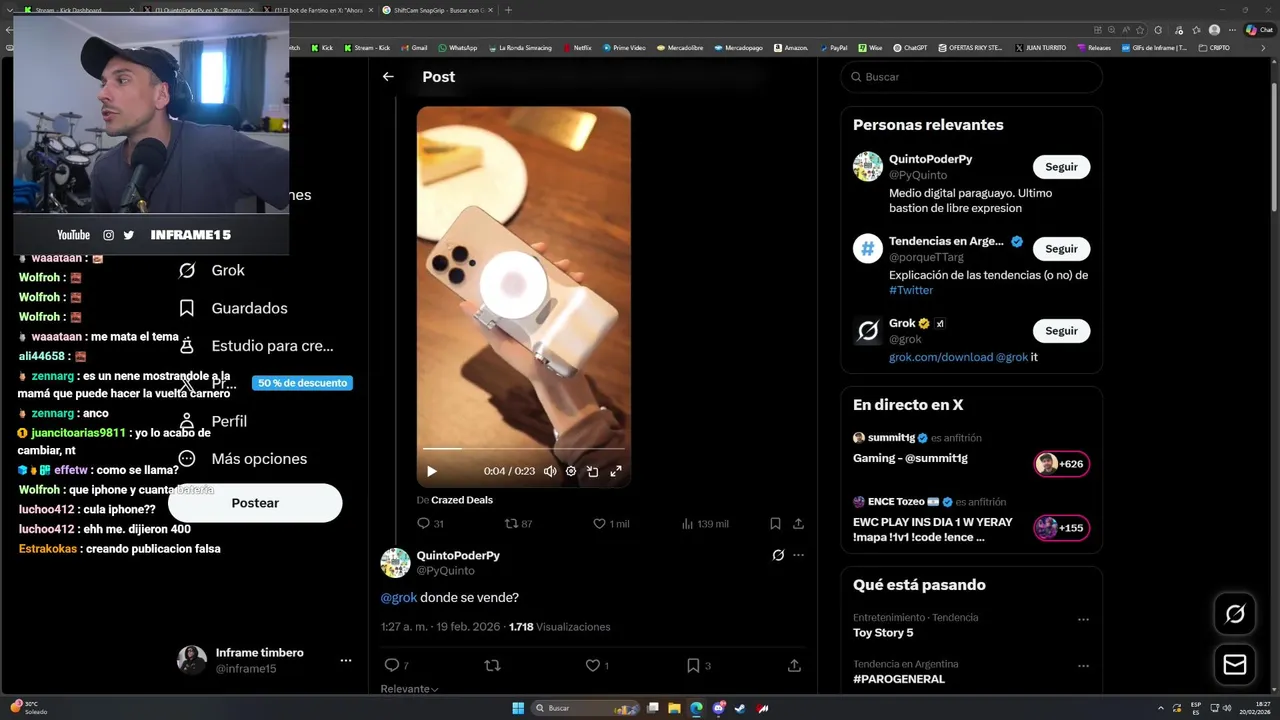
Task: Open the Windows Start menu
Action: pyautogui.click(x=518, y=708)
